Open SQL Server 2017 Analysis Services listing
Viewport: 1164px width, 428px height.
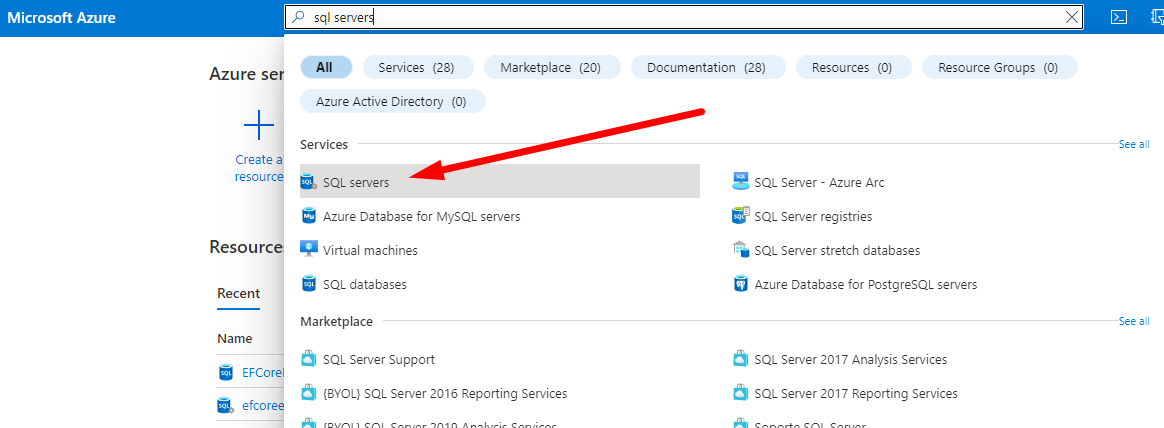coord(850,359)
